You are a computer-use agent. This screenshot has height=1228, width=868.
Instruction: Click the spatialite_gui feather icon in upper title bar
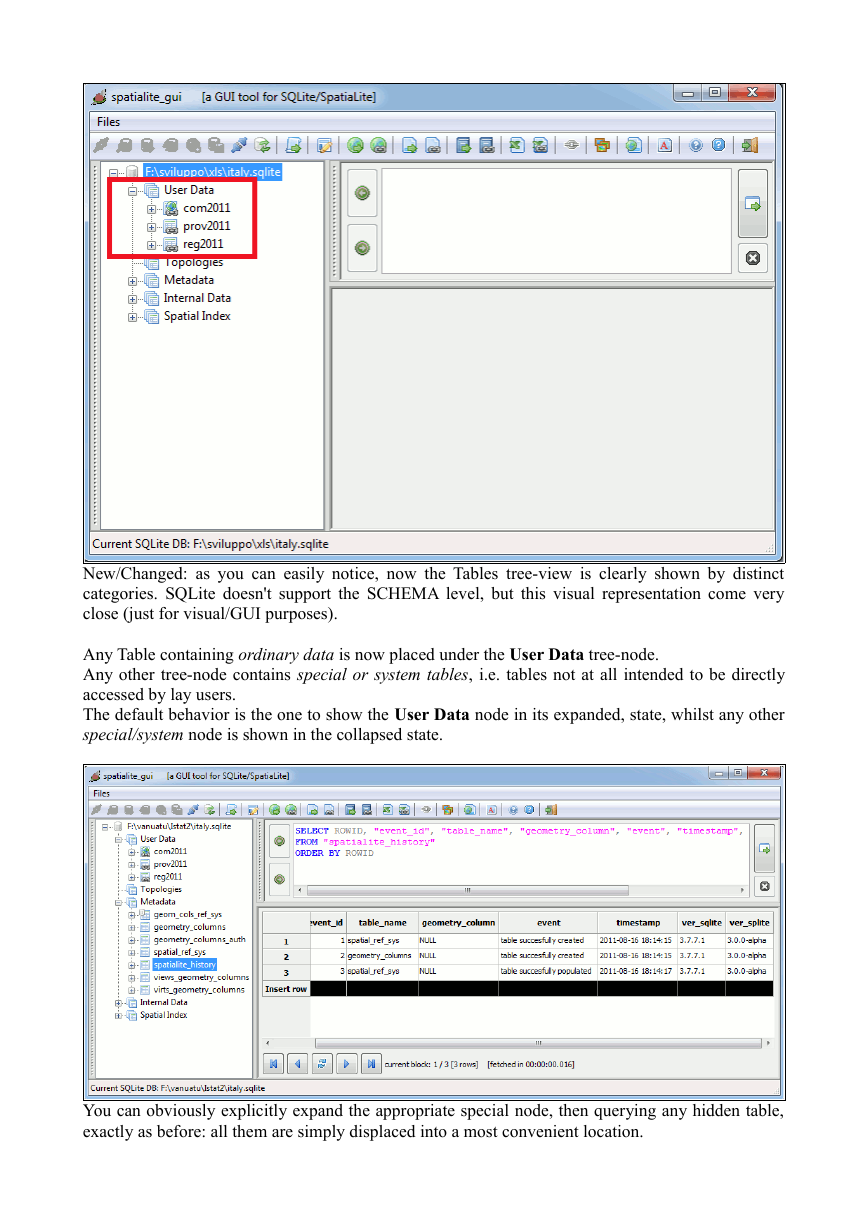100,97
